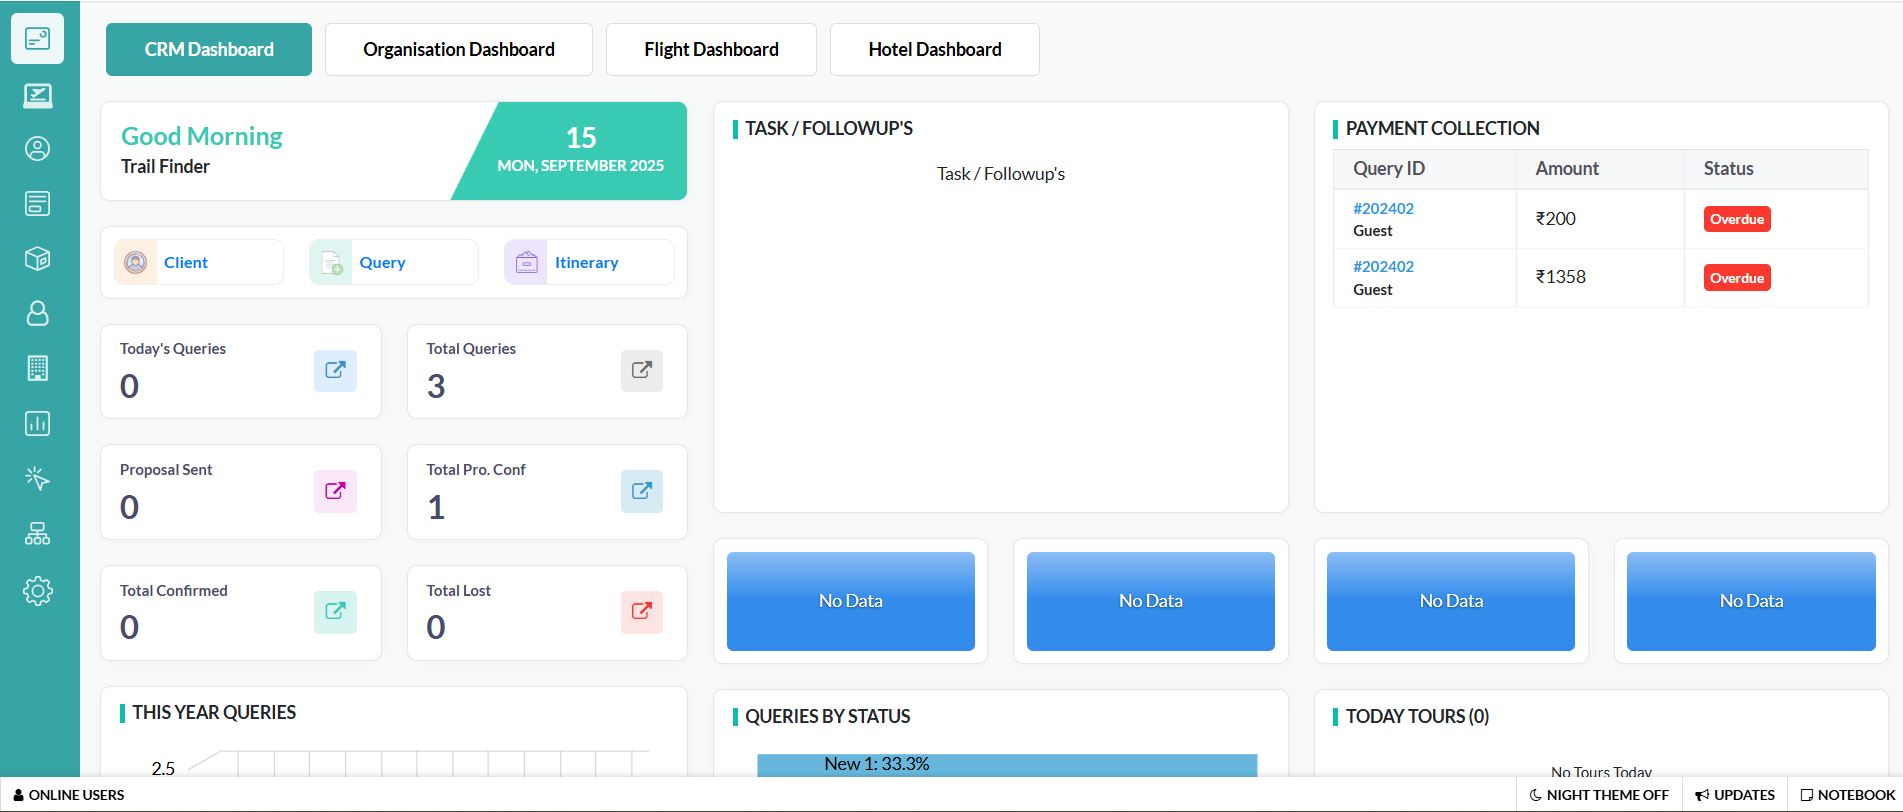
Task: Click Overdue badge for ₹1358 payment
Action: (x=1737, y=278)
